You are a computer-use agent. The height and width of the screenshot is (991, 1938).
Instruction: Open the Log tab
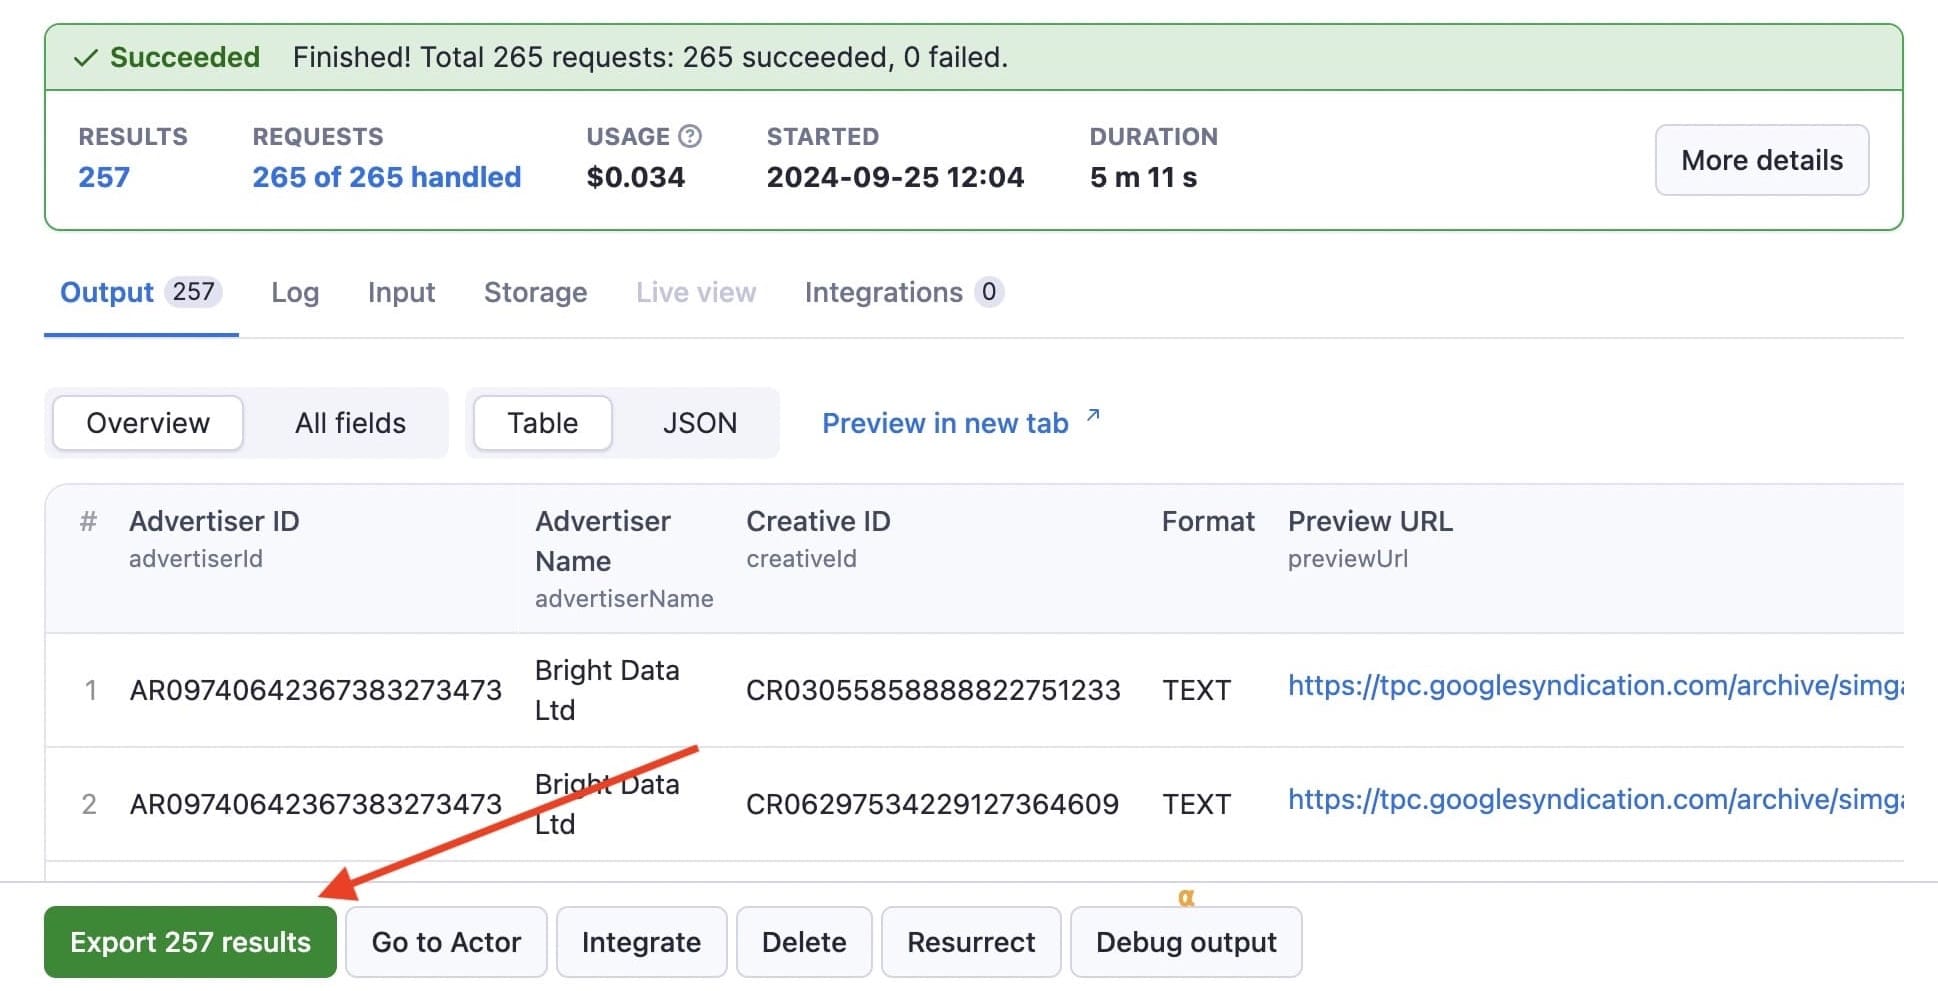(294, 292)
